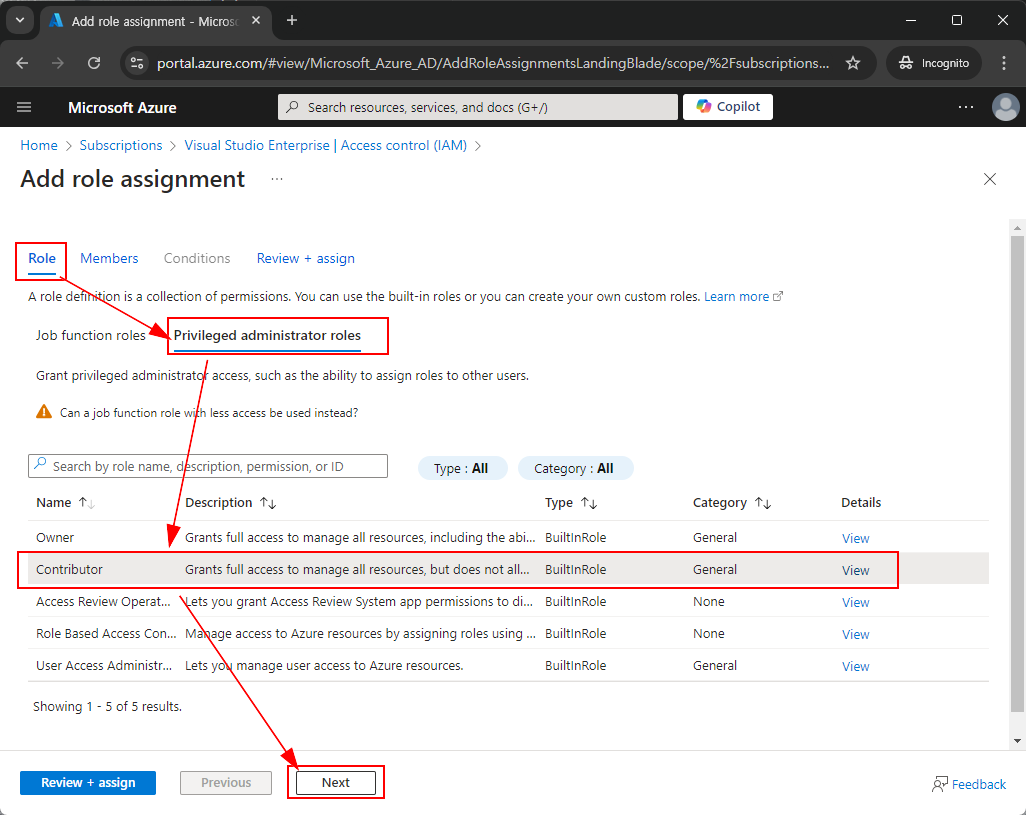Open the Type : All filter
Viewport: 1026px width, 815px height.
coord(462,468)
